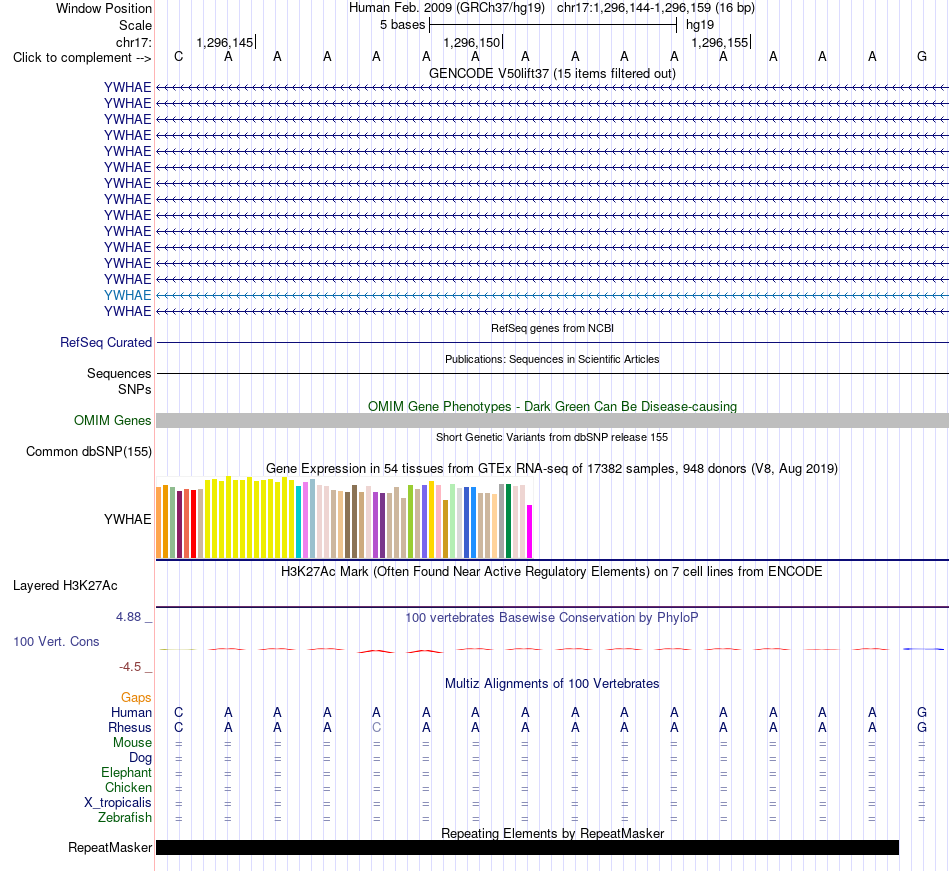Open the 'H3K27Ac Mark' ENCODE track title
The image size is (950, 871).
[552, 572]
